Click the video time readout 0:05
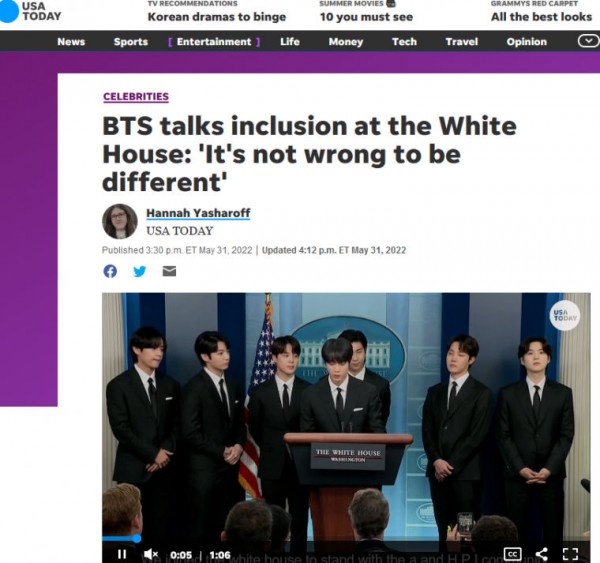This screenshot has height=563, width=600. tap(181, 555)
